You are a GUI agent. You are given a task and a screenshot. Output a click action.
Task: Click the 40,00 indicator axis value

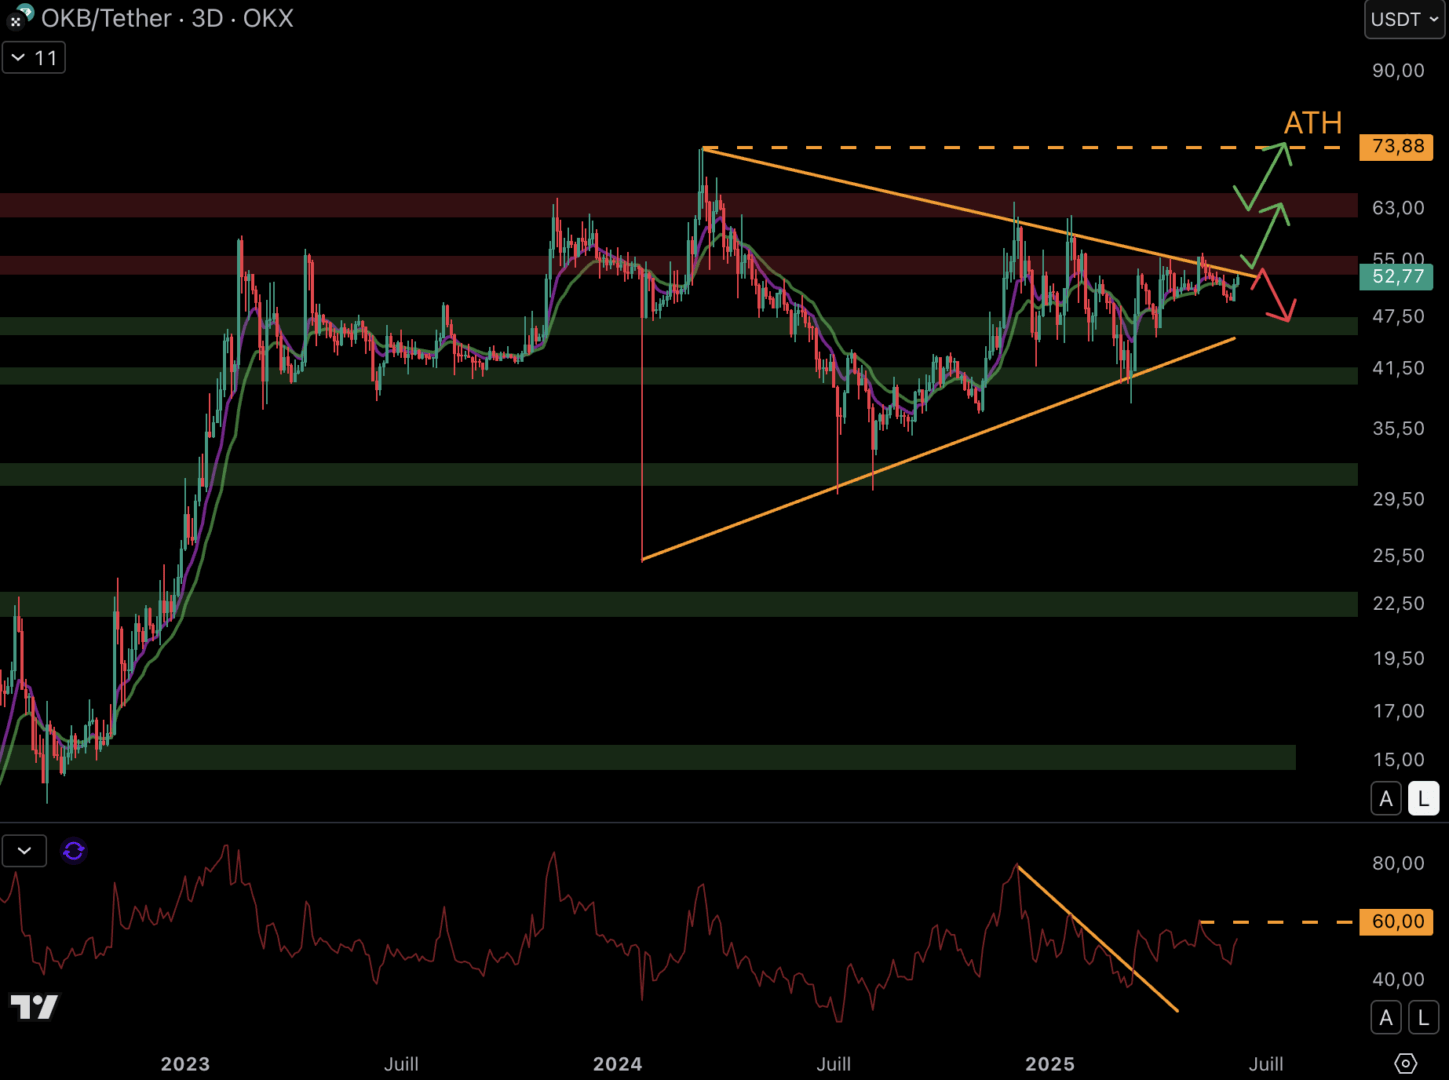point(1398,979)
